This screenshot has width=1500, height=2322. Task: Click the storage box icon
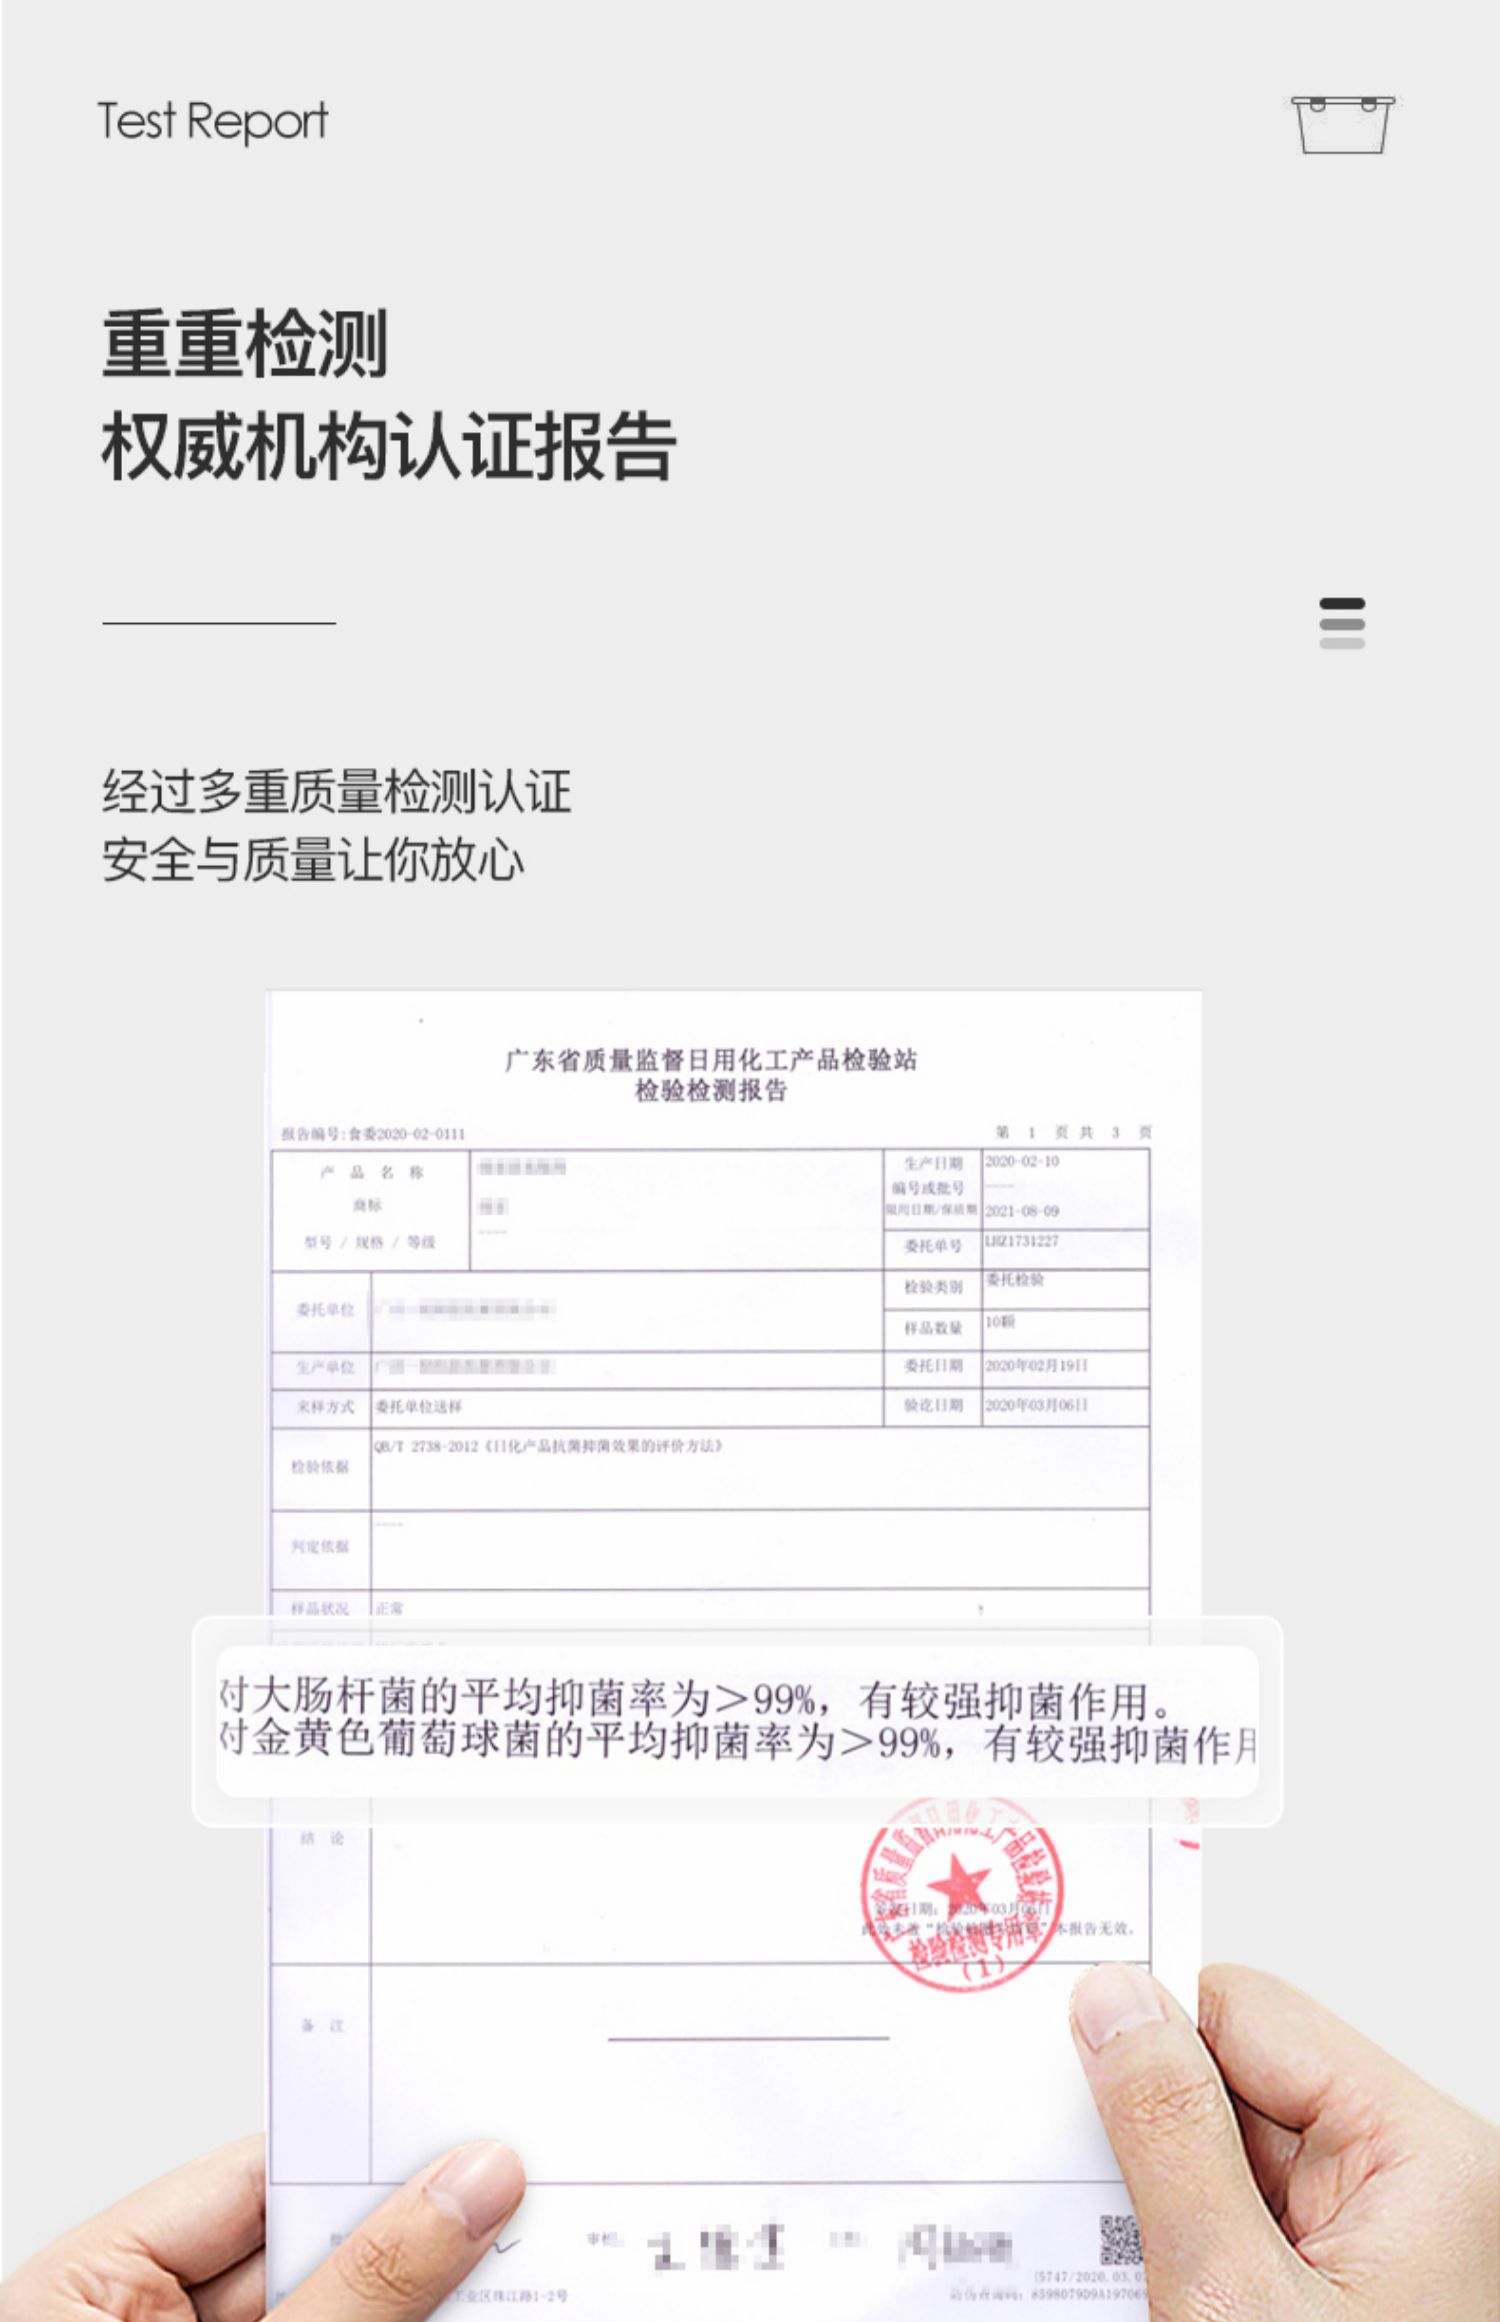tap(1342, 124)
